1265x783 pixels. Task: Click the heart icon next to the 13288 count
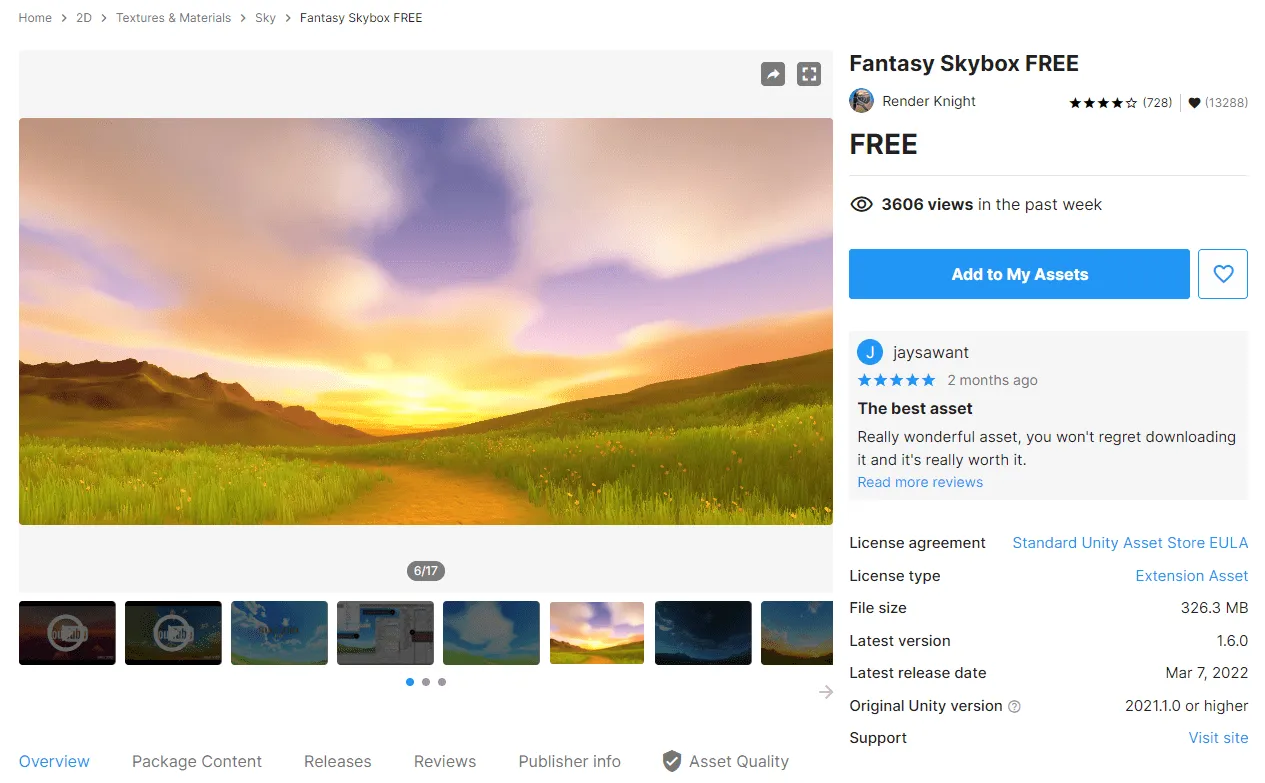tap(1194, 103)
